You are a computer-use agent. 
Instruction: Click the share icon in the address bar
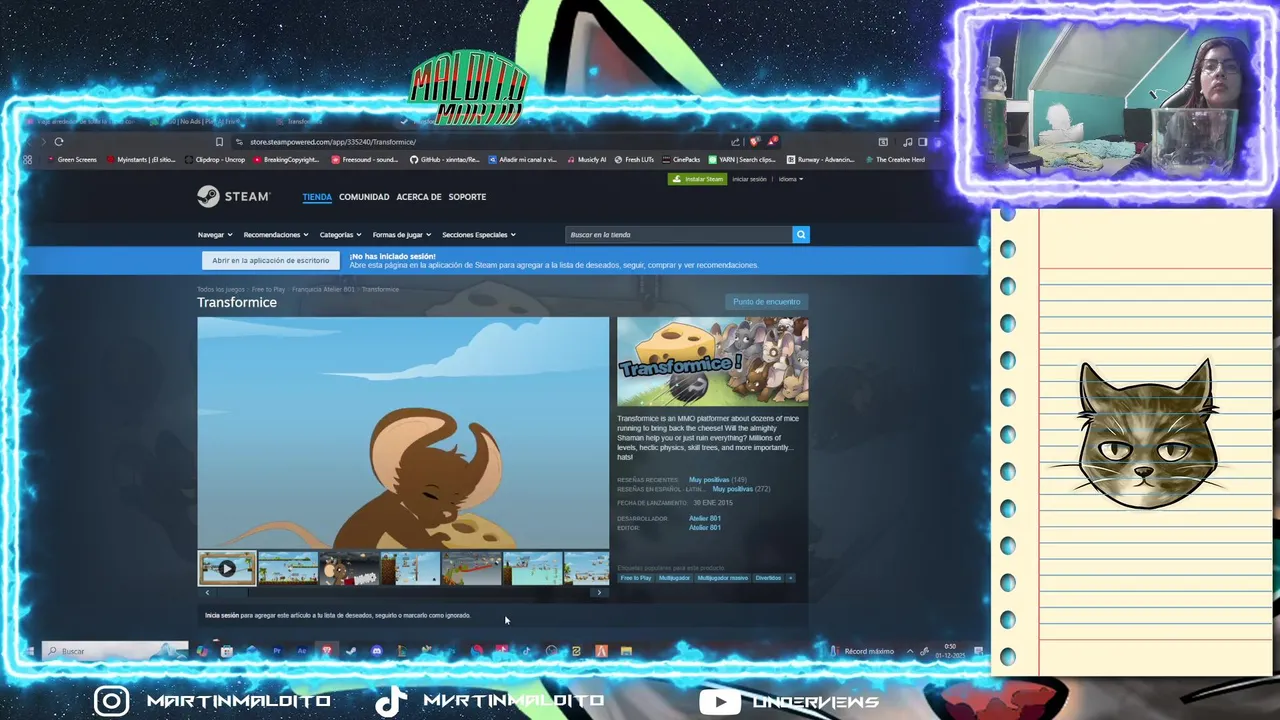coord(736,142)
